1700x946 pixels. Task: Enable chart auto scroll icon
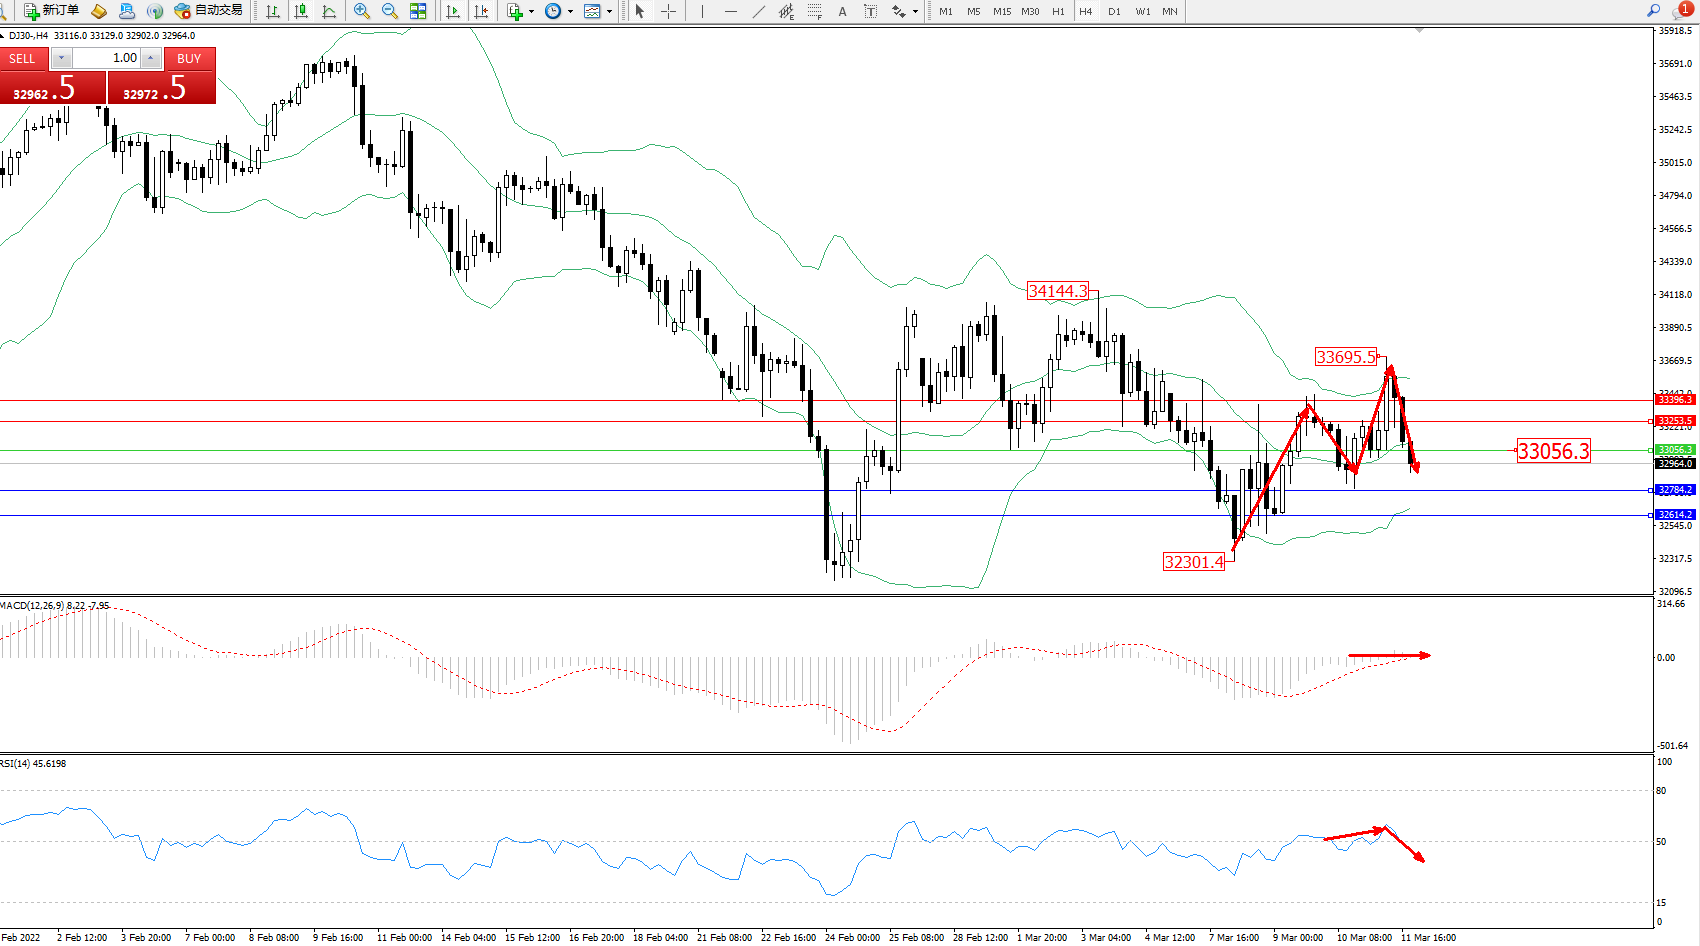tap(453, 11)
